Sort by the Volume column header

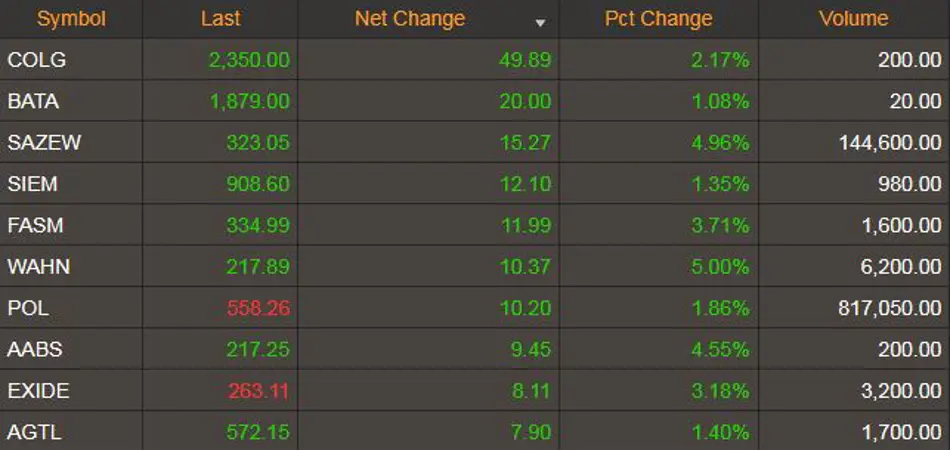[853, 19]
